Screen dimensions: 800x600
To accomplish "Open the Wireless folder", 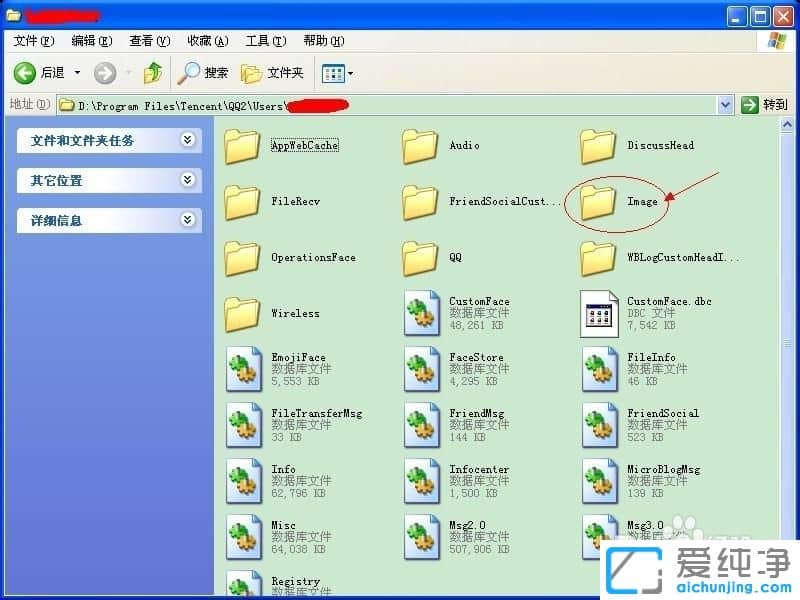I will click(x=243, y=312).
